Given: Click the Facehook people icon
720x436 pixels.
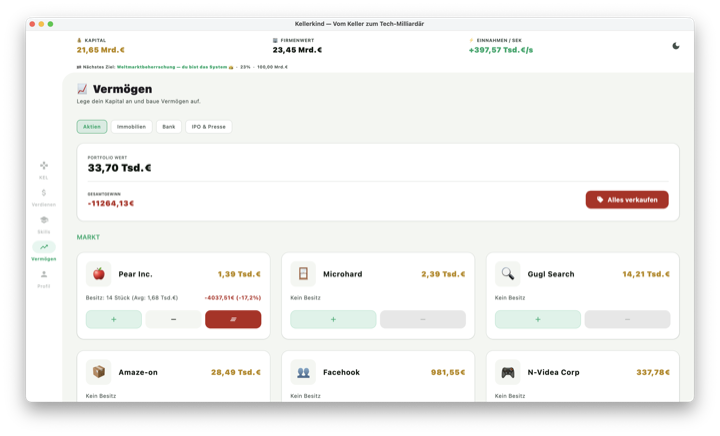Looking at the screenshot, I should point(303,372).
